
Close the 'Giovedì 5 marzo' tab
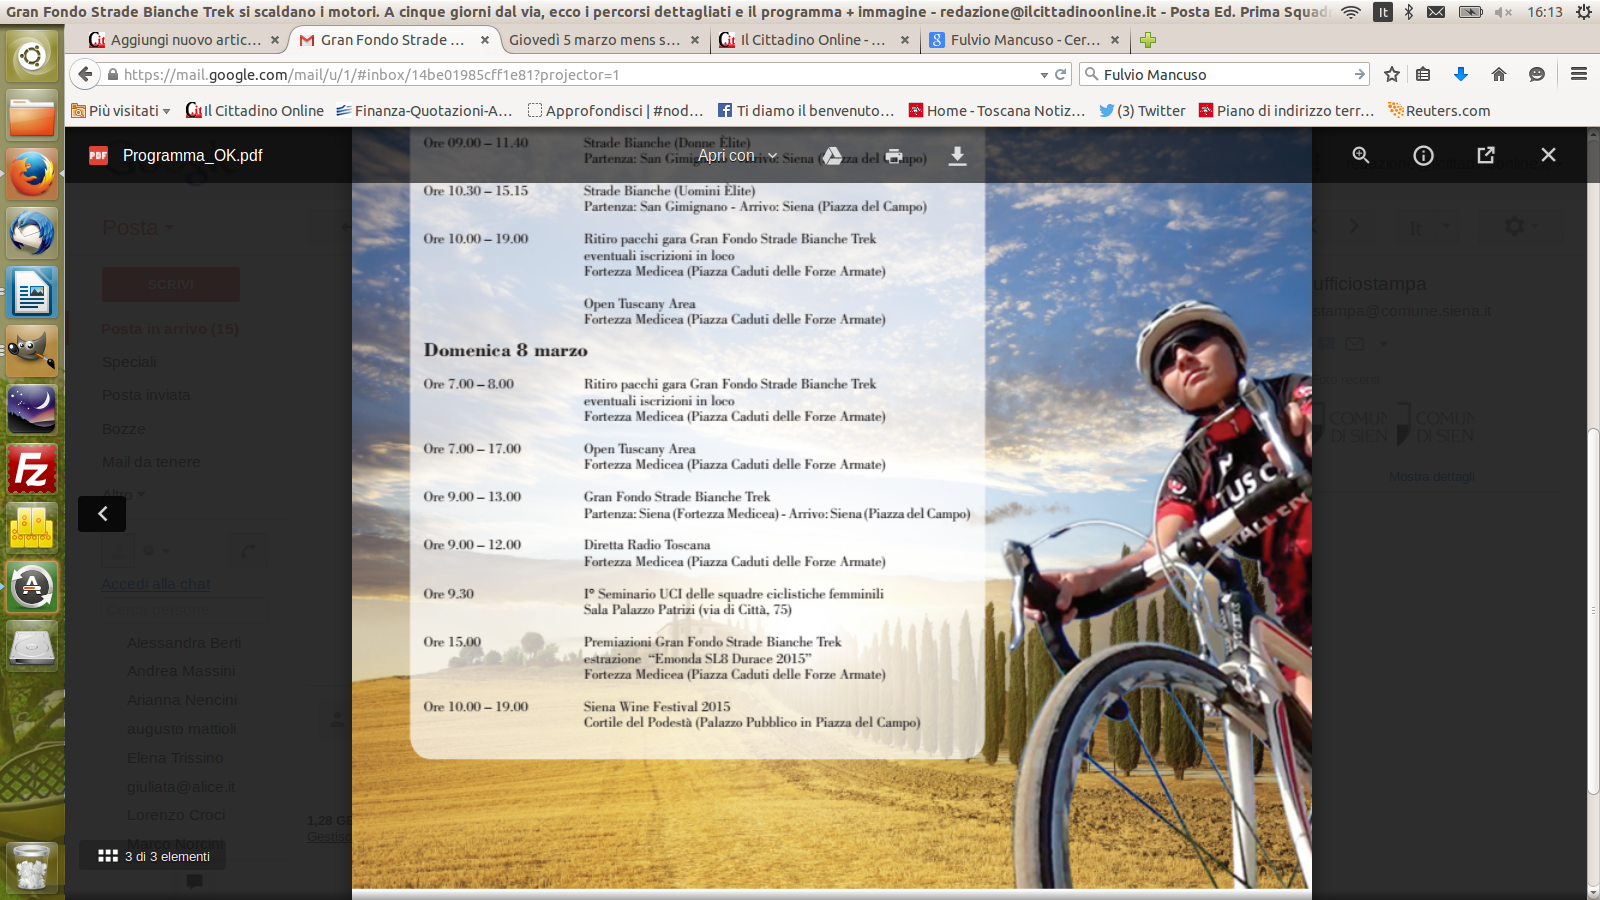695,40
